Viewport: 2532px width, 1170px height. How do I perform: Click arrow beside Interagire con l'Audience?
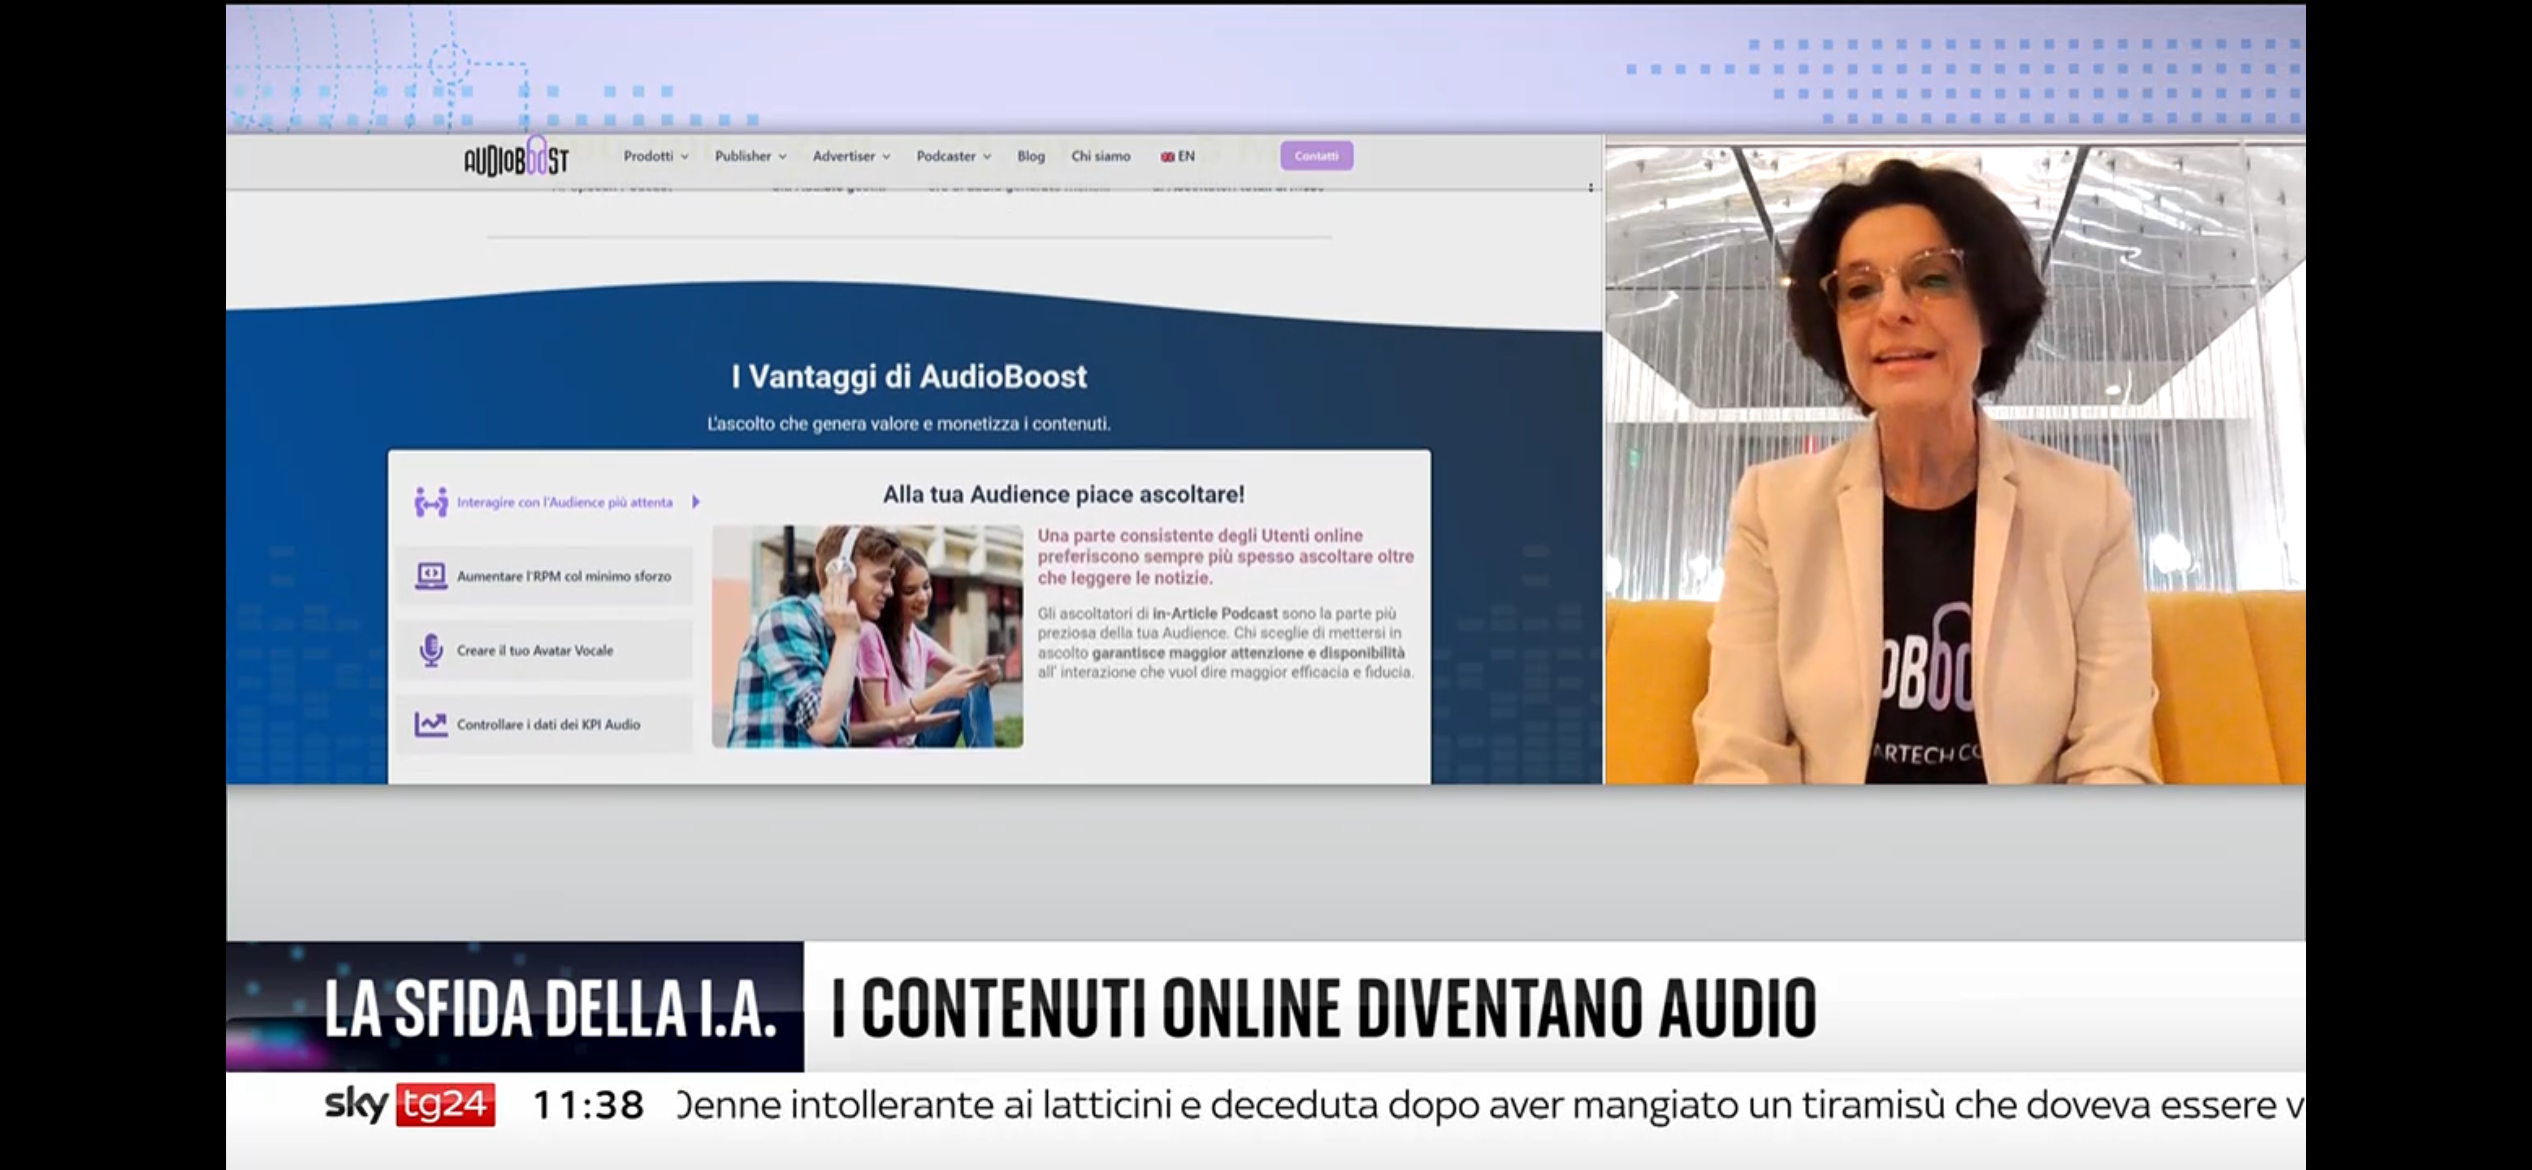[696, 502]
